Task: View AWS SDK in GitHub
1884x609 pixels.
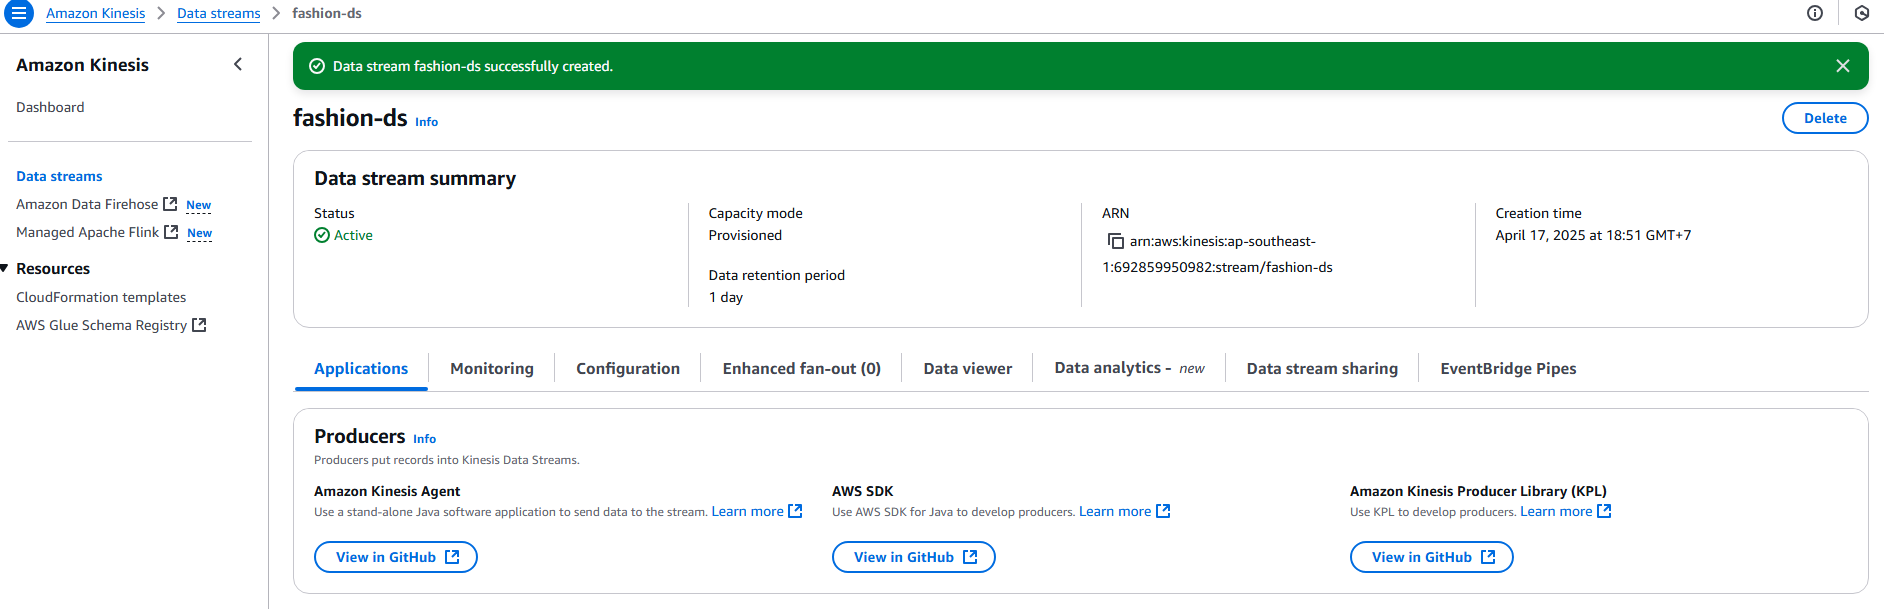Action: pyautogui.click(x=914, y=557)
